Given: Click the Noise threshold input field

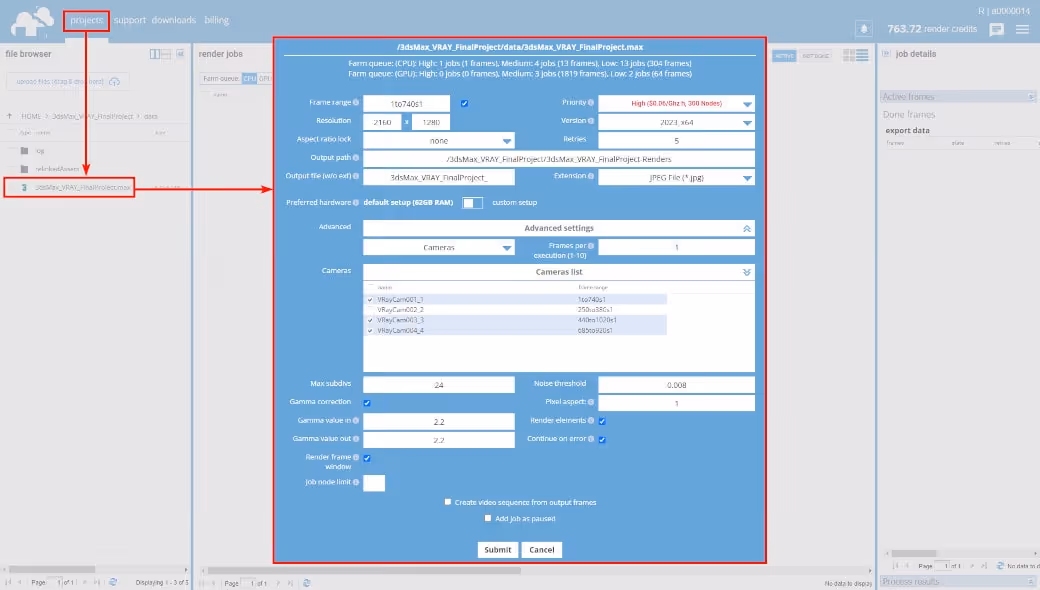Looking at the screenshot, I should tap(677, 384).
